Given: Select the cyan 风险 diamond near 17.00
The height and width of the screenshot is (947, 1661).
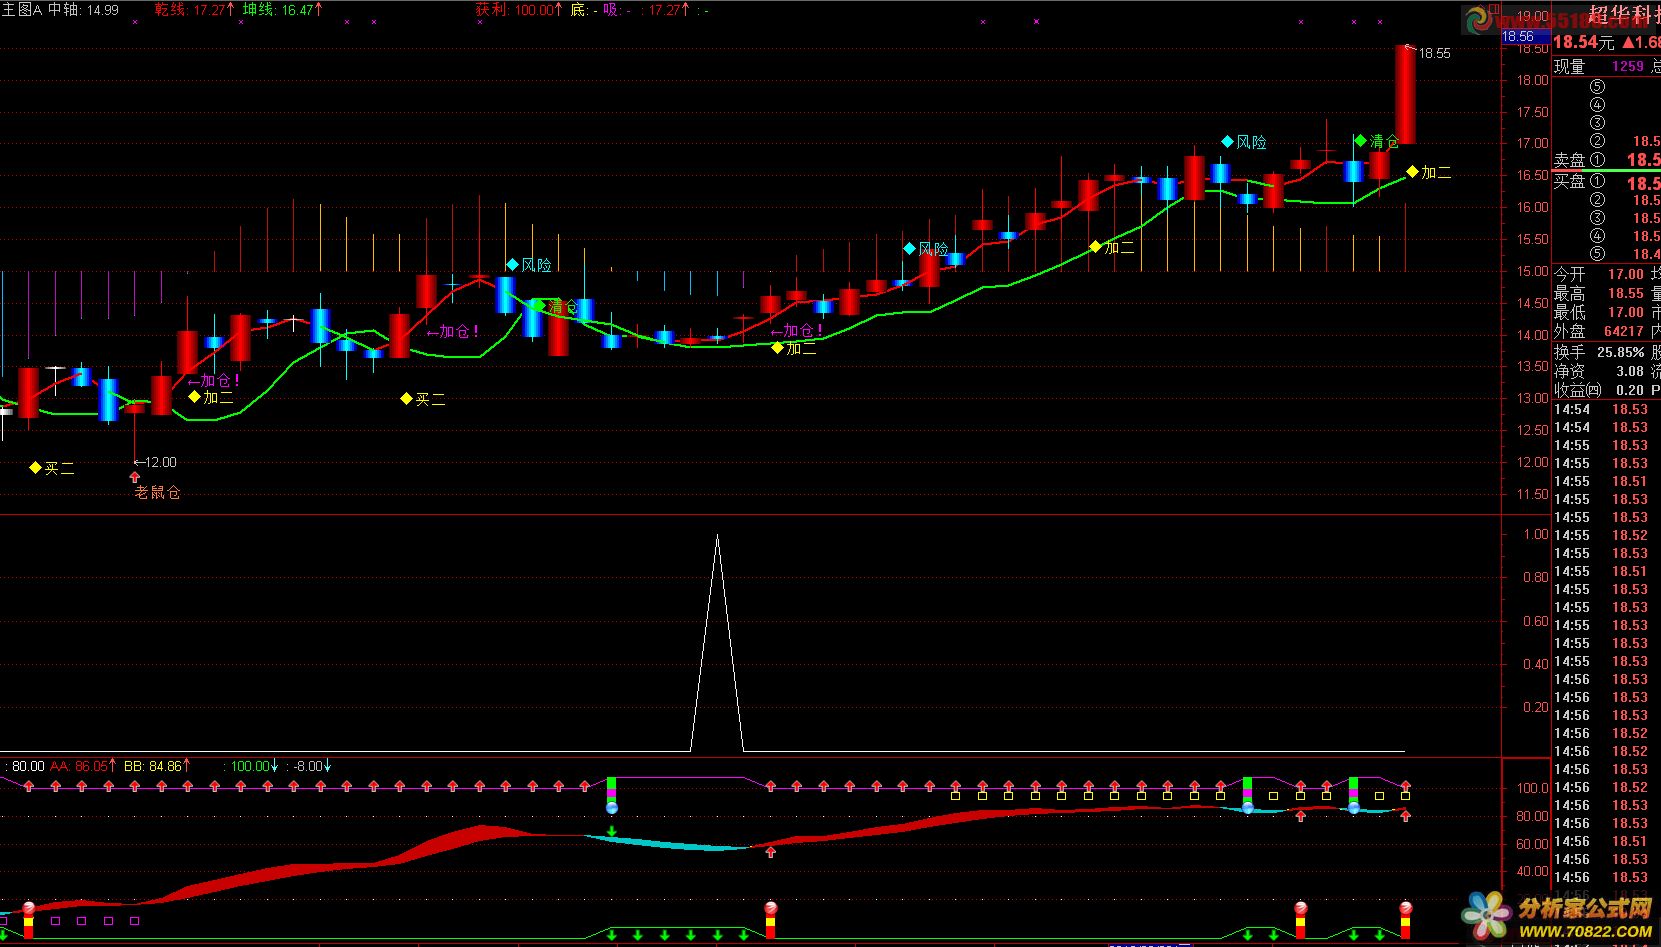Looking at the screenshot, I should click(x=1227, y=142).
